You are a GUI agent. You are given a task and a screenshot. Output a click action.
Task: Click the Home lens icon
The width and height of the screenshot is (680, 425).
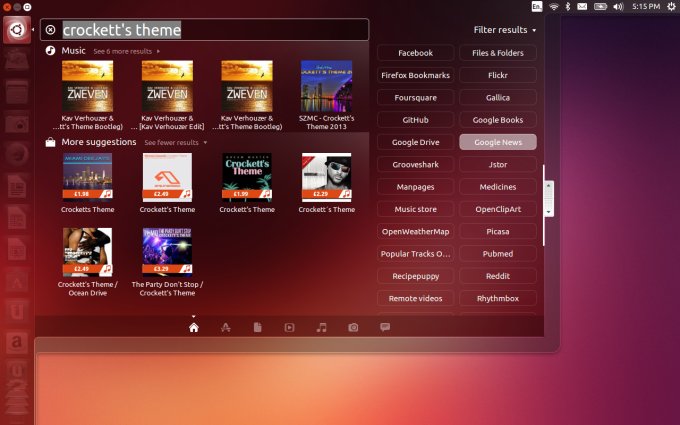pyautogui.click(x=194, y=327)
